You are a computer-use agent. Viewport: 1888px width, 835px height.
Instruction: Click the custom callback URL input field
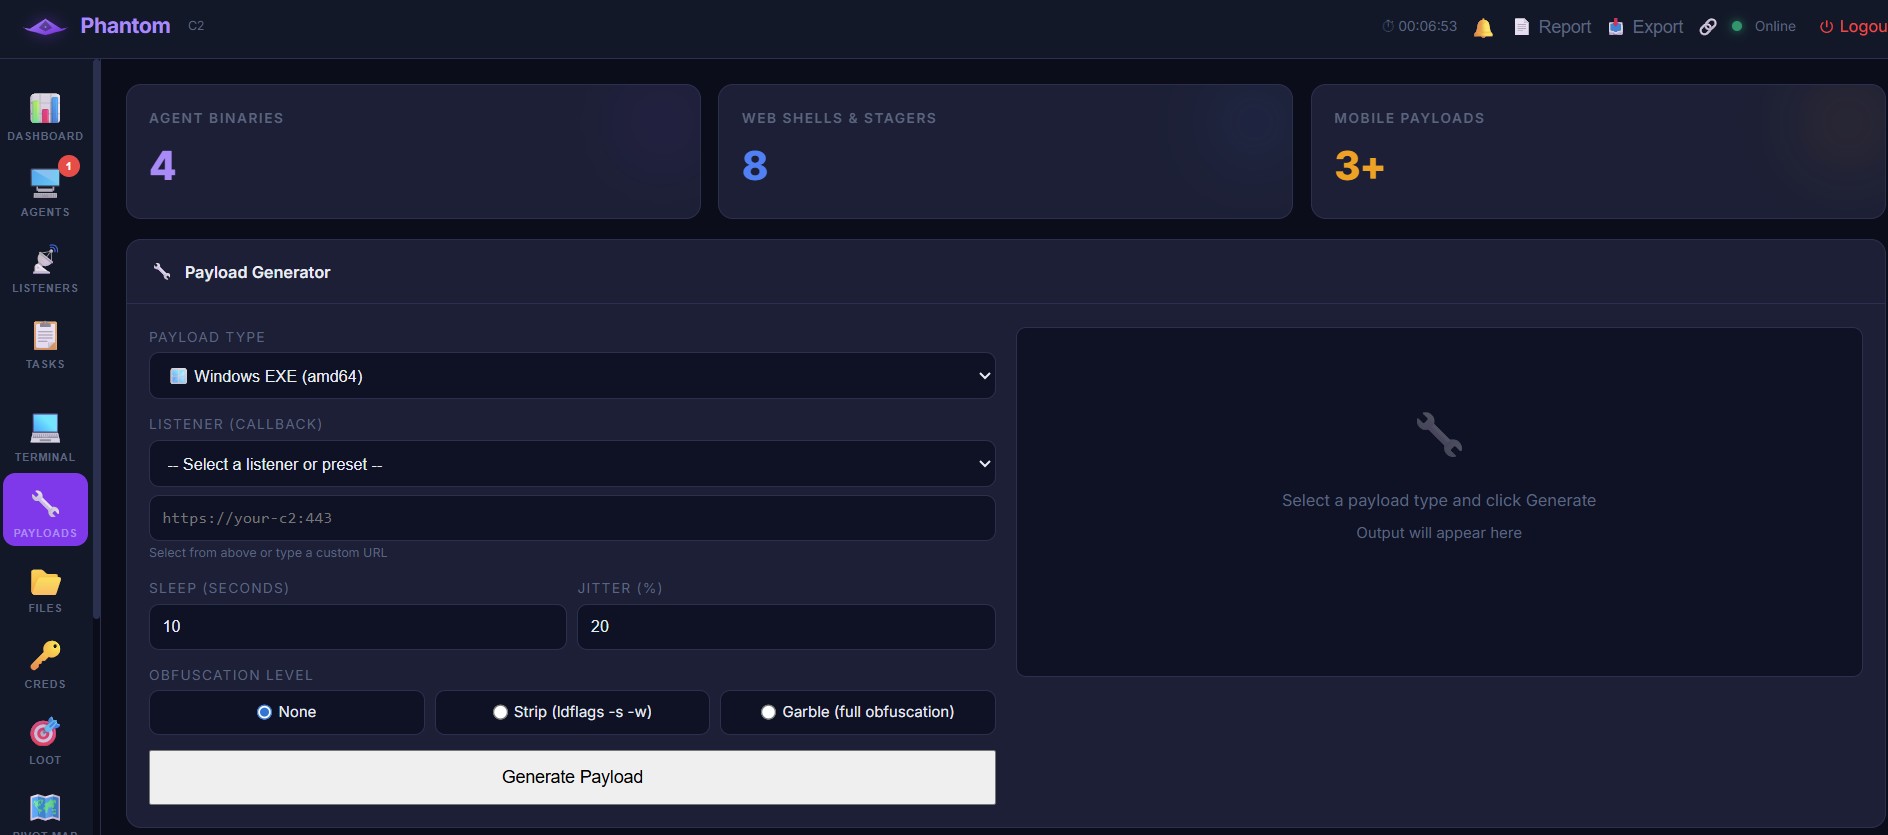tap(572, 518)
